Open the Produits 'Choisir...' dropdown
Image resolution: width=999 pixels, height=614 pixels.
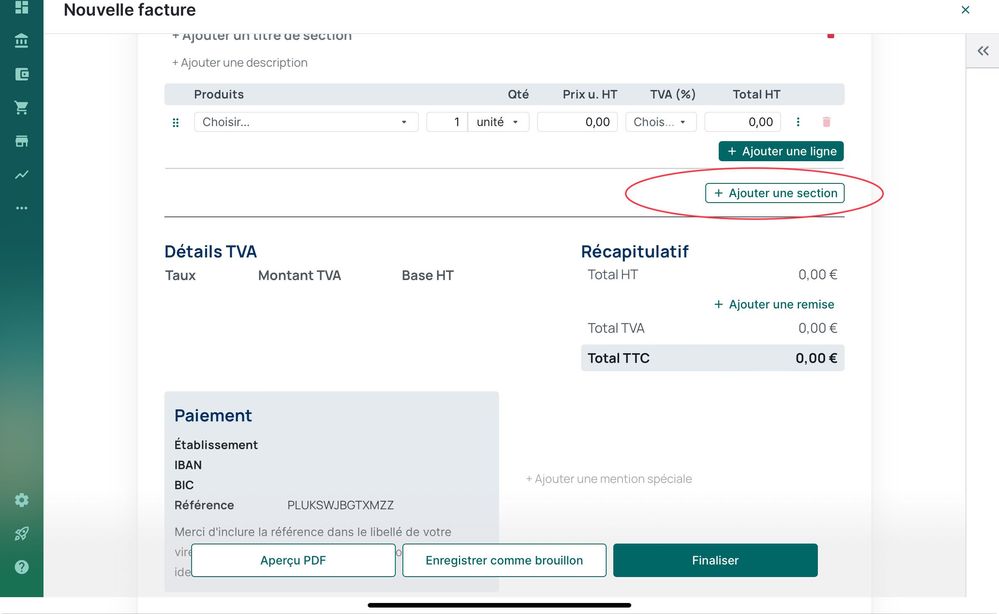[305, 122]
